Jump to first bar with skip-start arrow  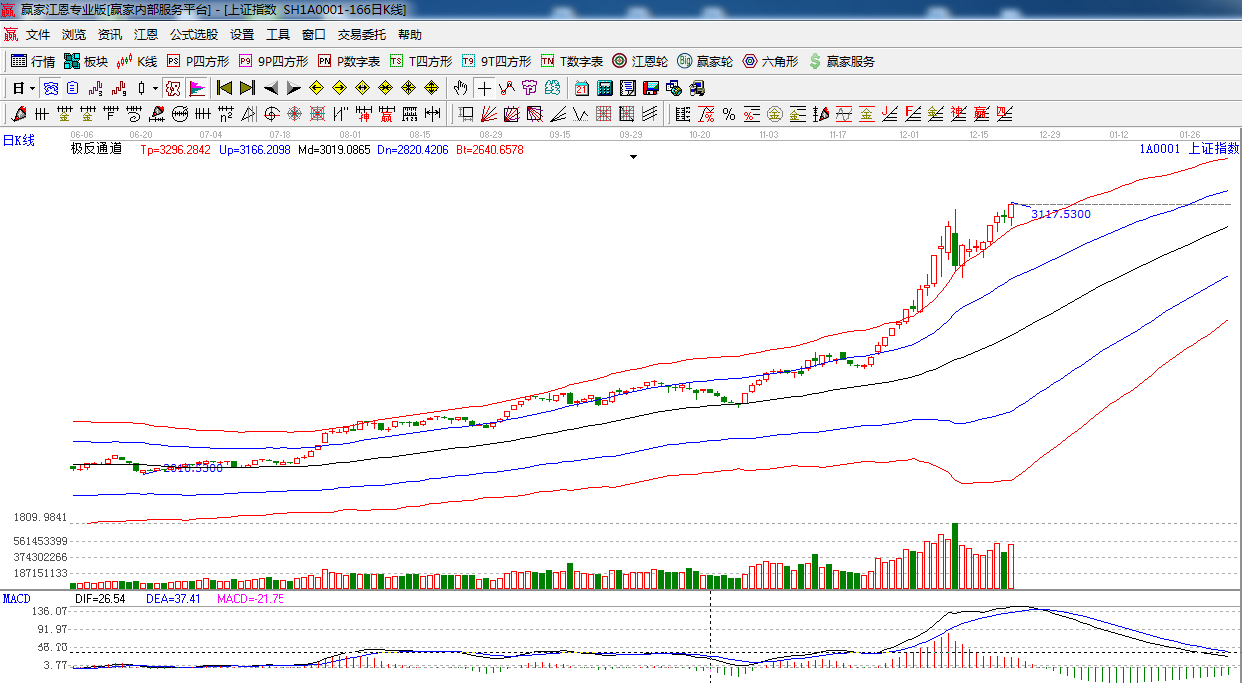coord(224,88)
